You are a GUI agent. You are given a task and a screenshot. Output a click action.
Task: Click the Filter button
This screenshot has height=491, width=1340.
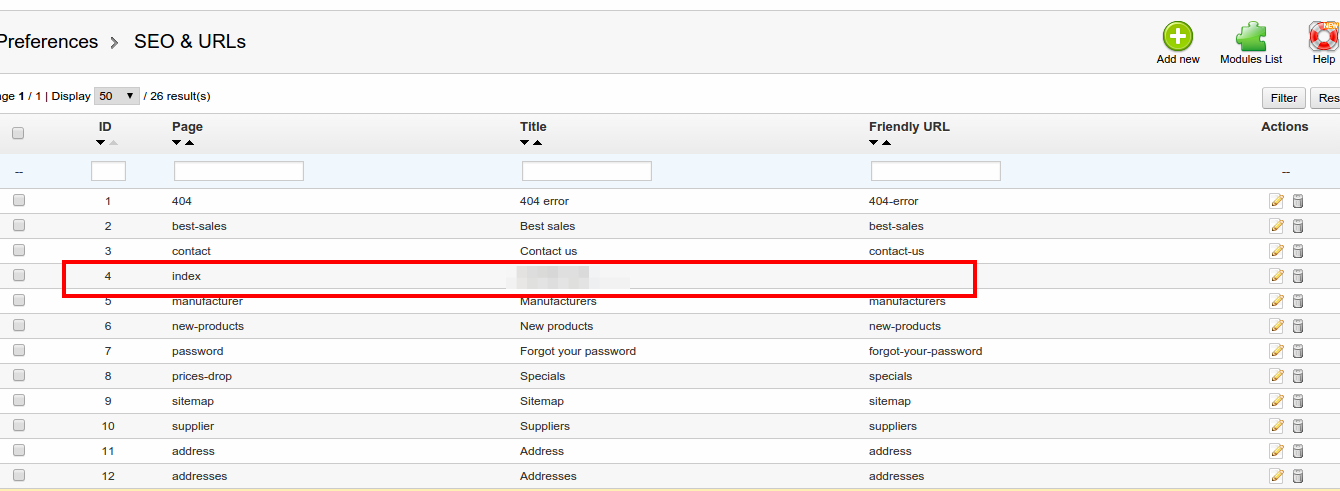[1284, 98]
